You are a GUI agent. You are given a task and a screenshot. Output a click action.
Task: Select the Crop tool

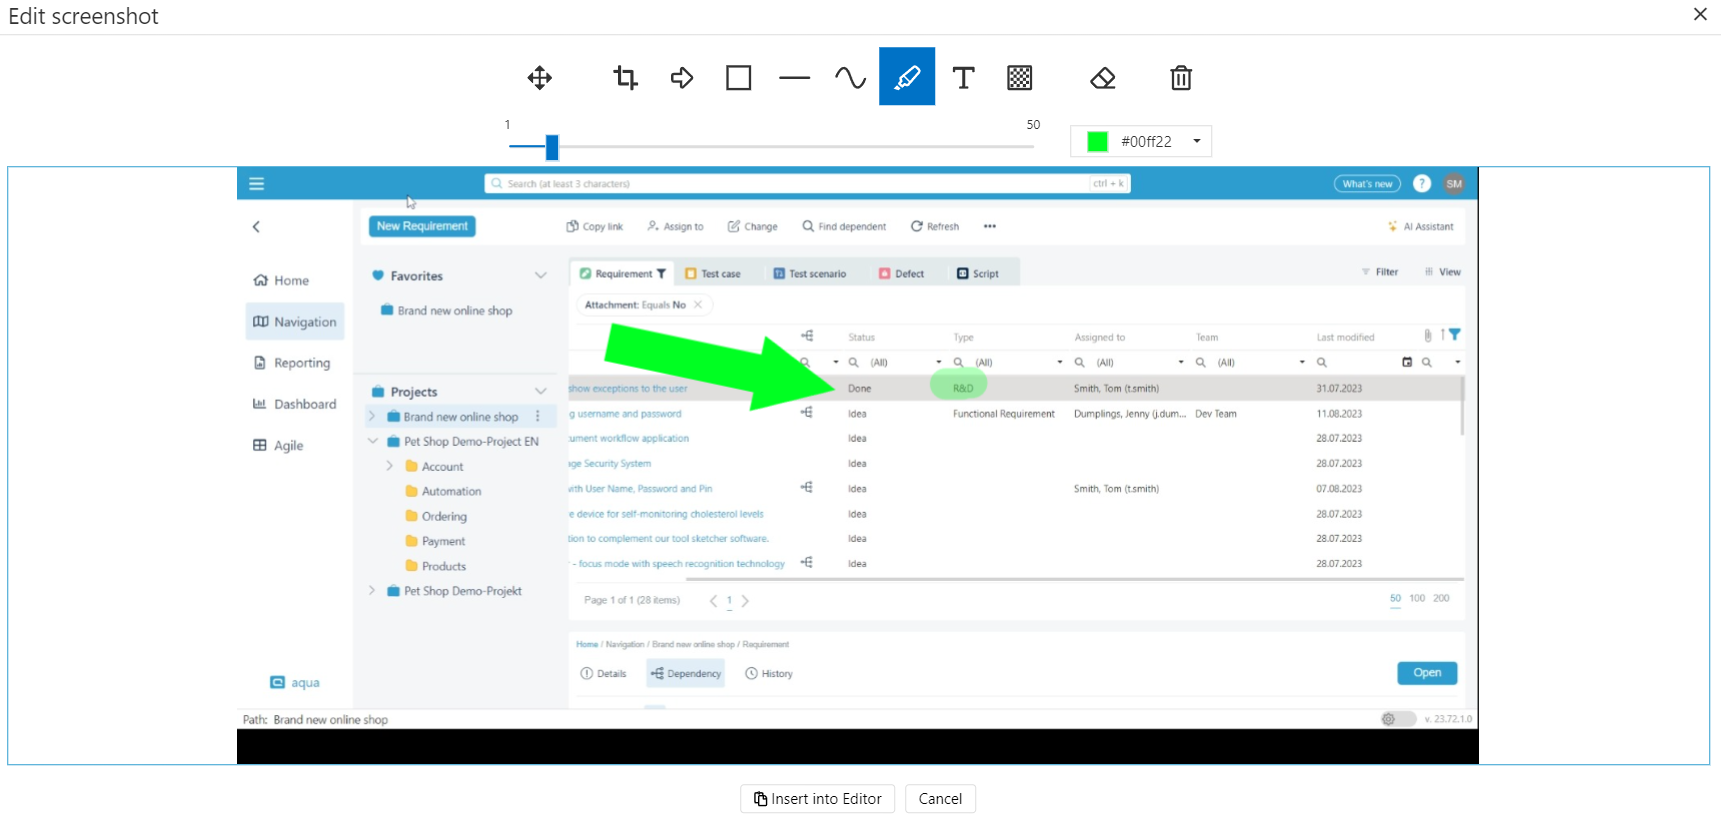pyautogui.click(x=625, y=78)
